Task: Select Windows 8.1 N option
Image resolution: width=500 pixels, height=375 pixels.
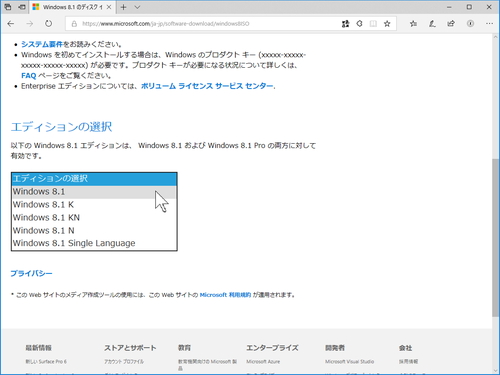Action: pyautogui.click(x=94, y=231)
